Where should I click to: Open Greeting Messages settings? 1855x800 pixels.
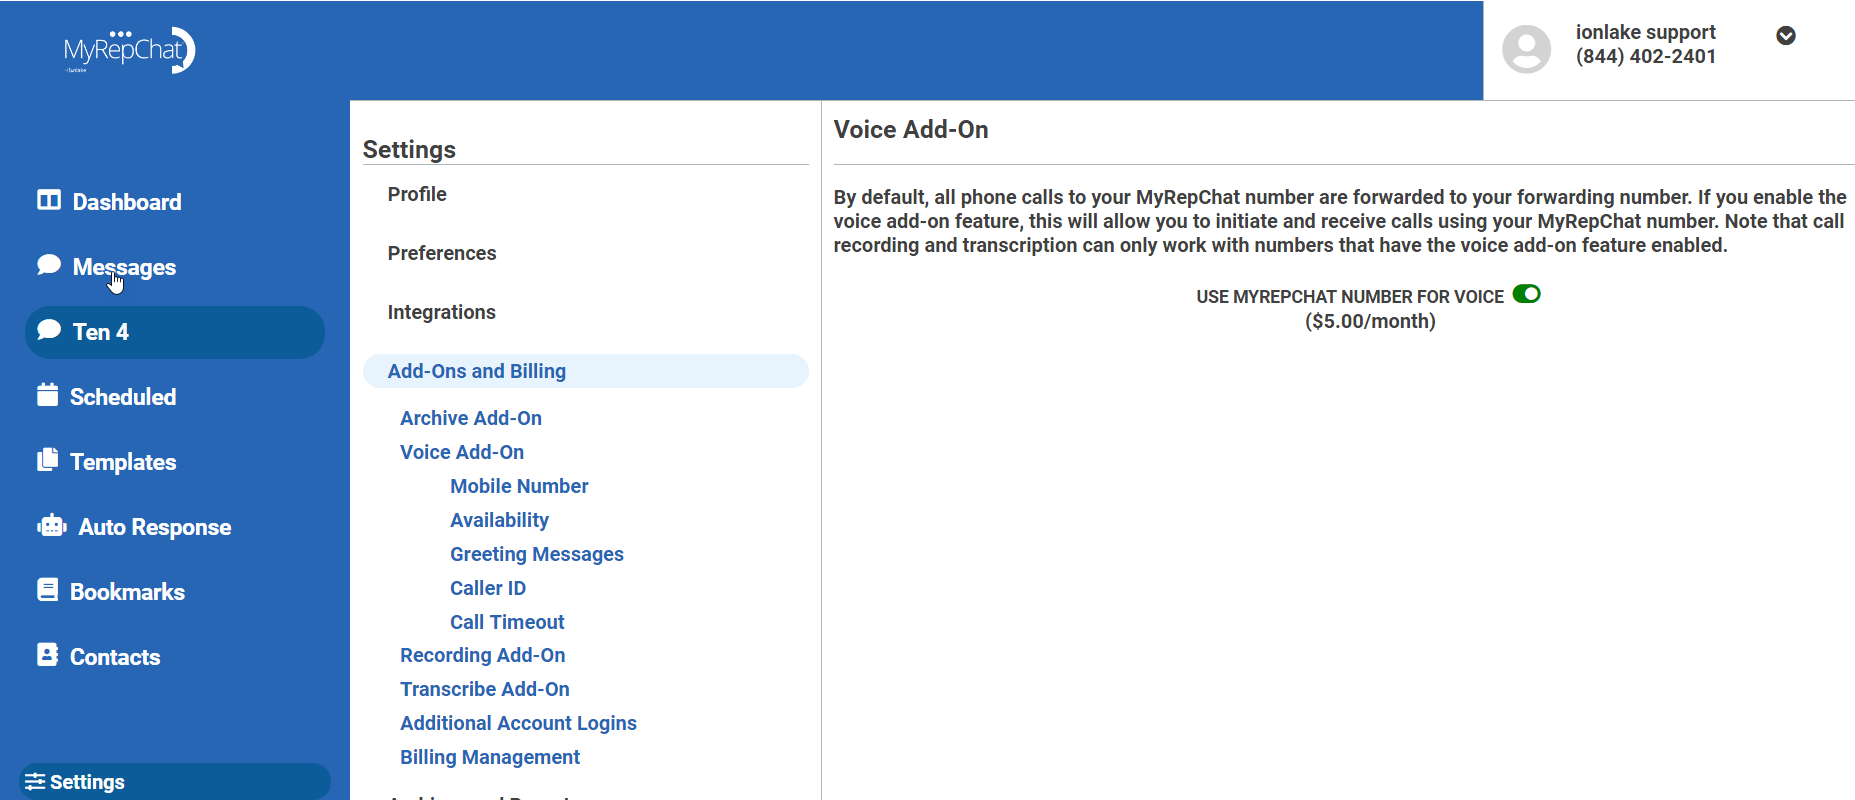point(537,554)
